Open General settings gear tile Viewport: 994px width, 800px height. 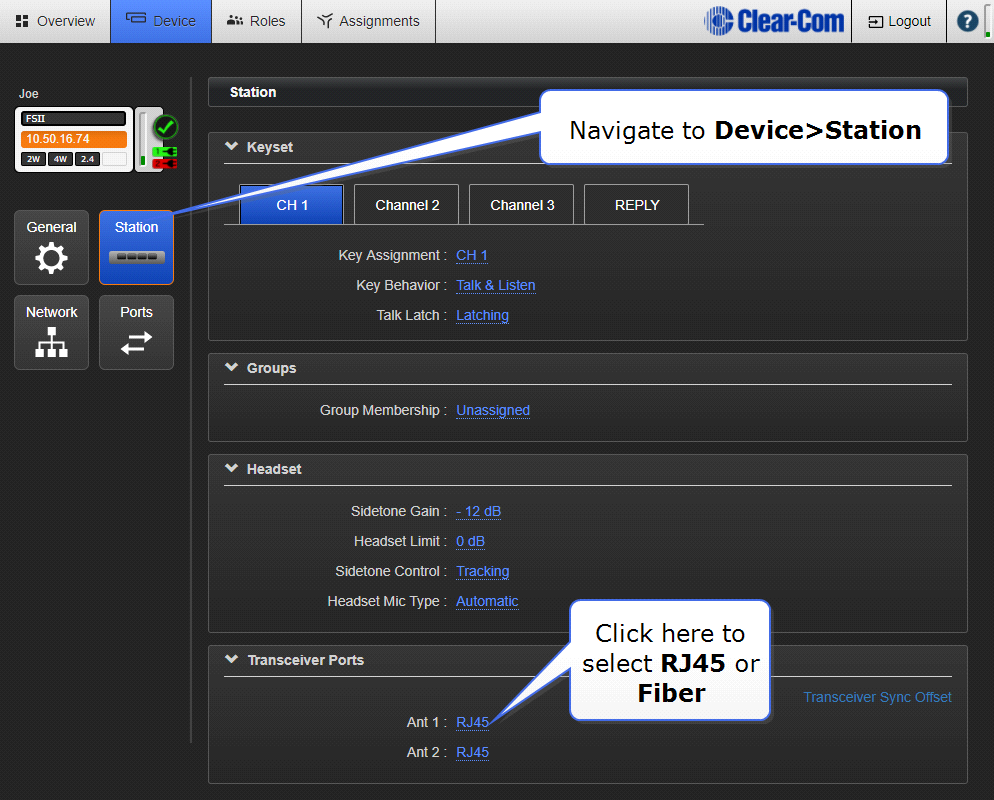click(x=51, y=247)
